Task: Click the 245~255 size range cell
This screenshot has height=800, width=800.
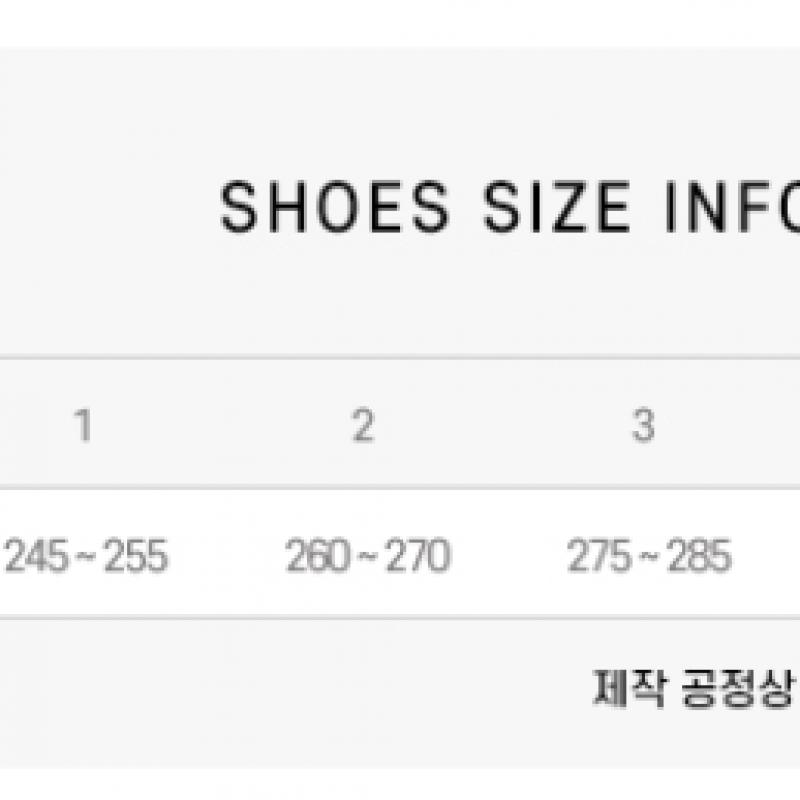Action: coord(86,556)
